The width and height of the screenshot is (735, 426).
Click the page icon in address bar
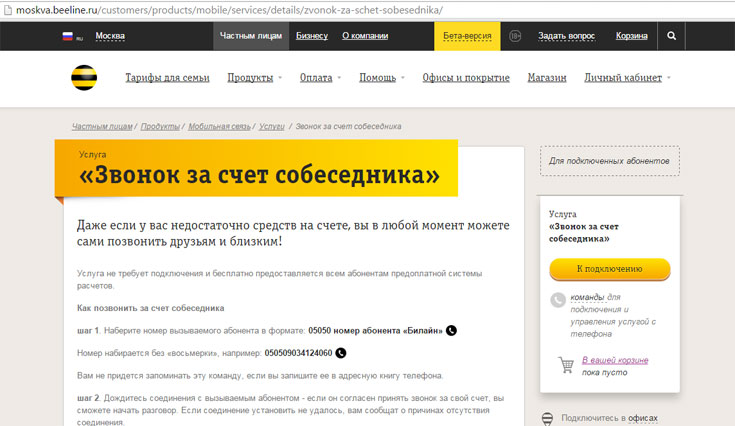7,10
